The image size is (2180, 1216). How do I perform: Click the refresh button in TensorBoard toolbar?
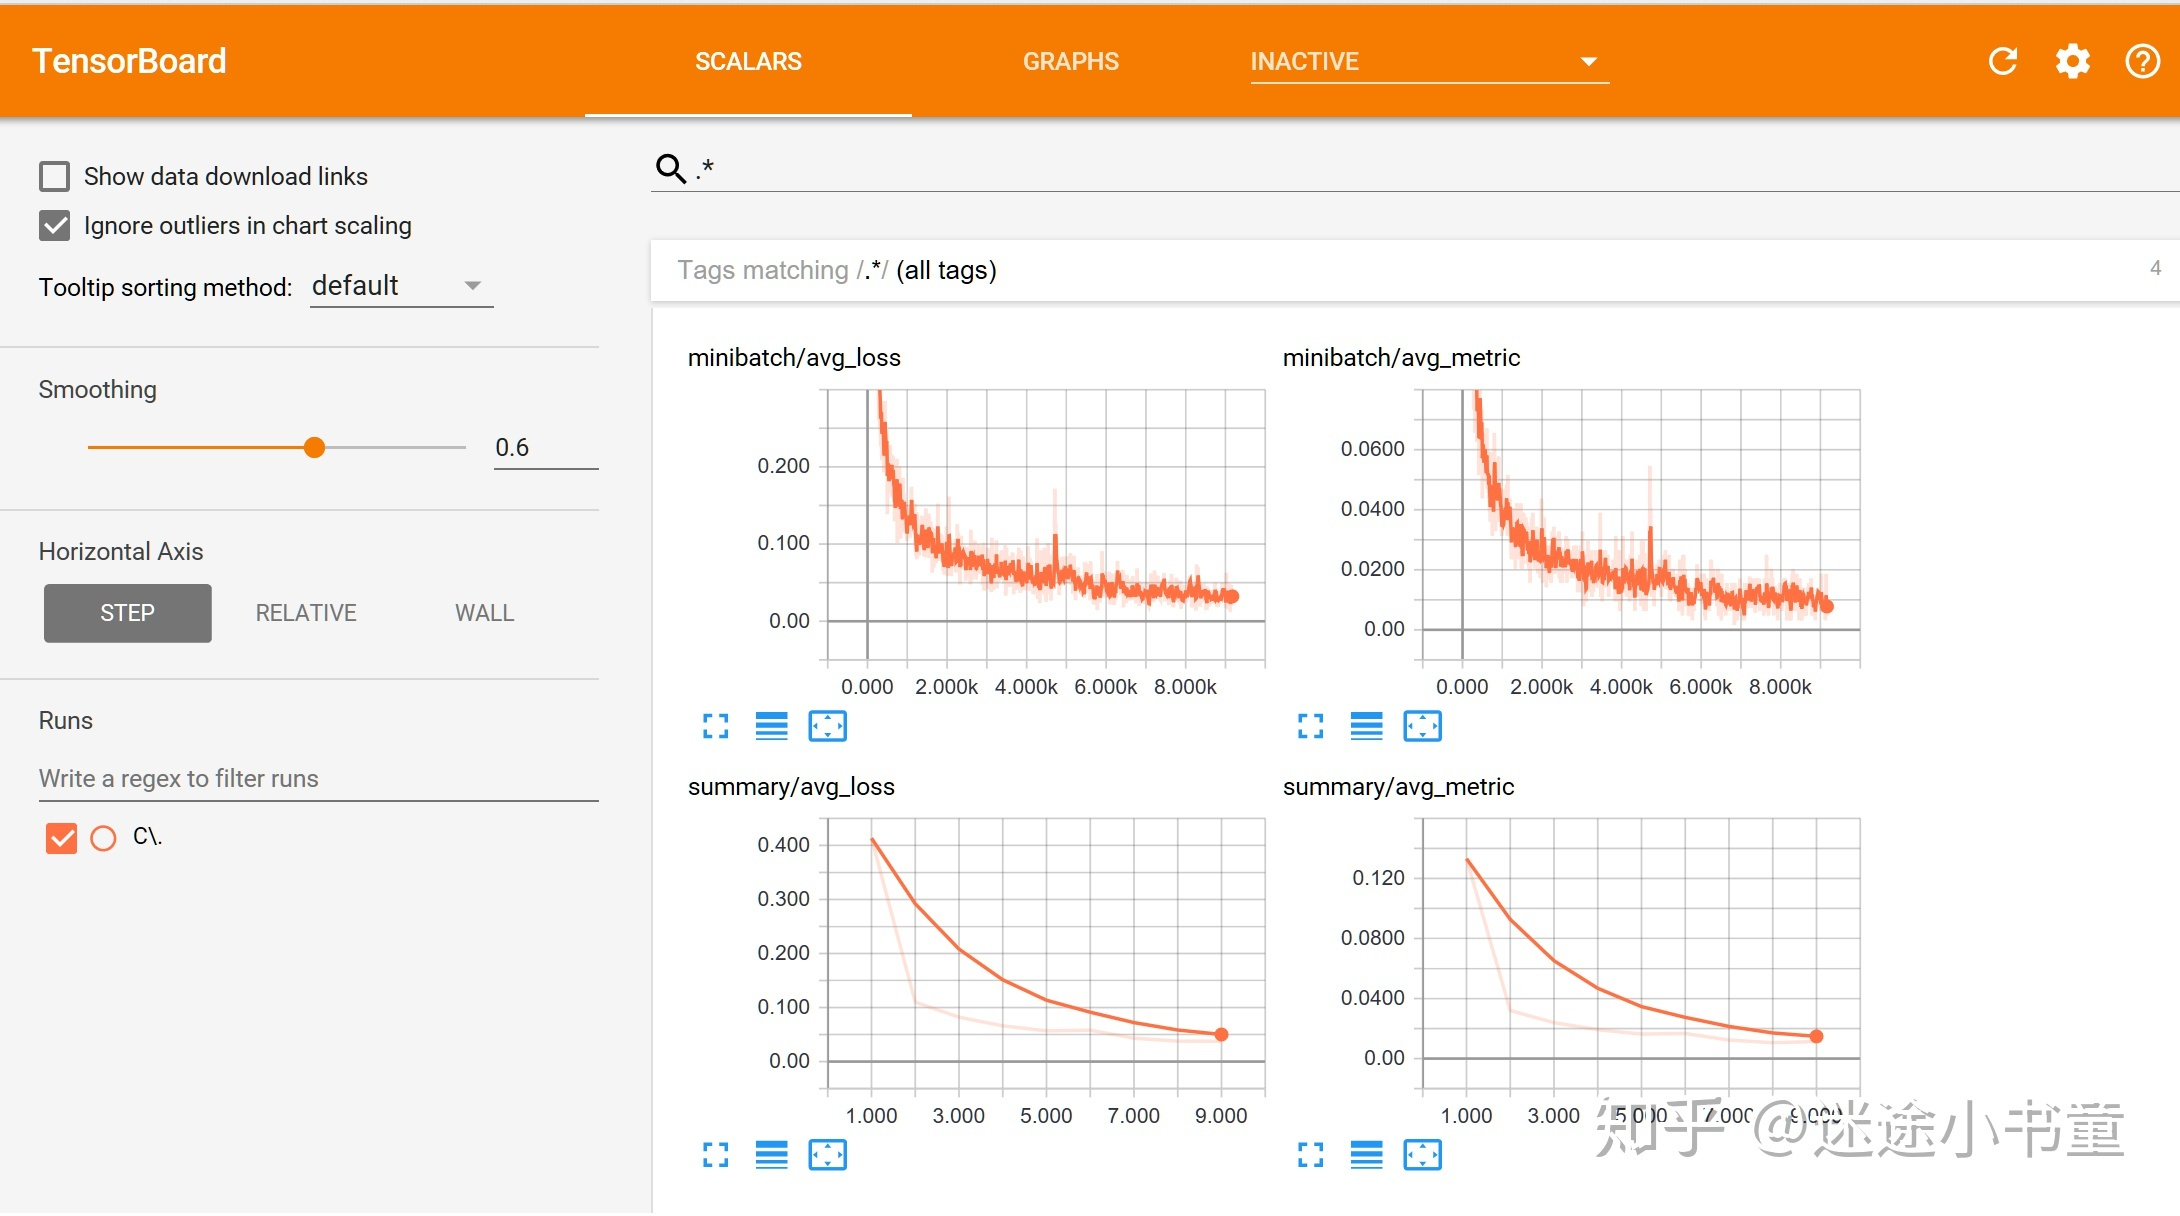click(x=2002, y=61)
